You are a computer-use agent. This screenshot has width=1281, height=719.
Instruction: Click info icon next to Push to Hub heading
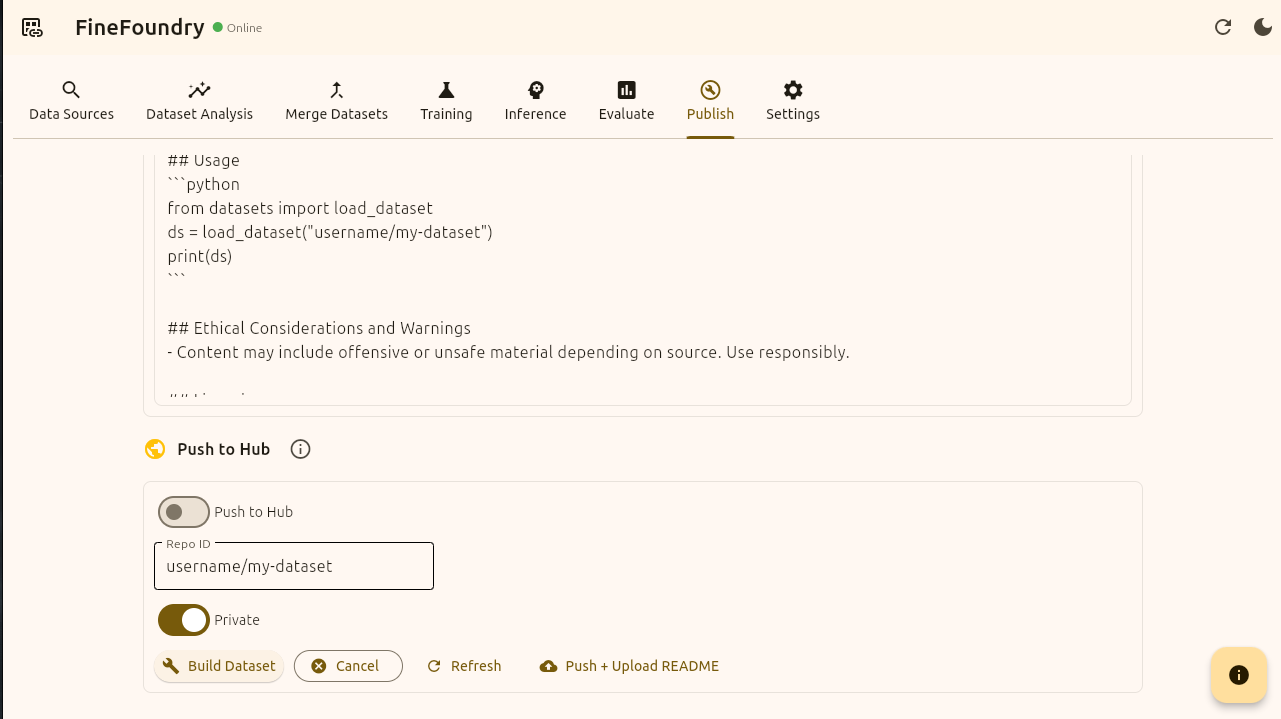tap(300, 449)
